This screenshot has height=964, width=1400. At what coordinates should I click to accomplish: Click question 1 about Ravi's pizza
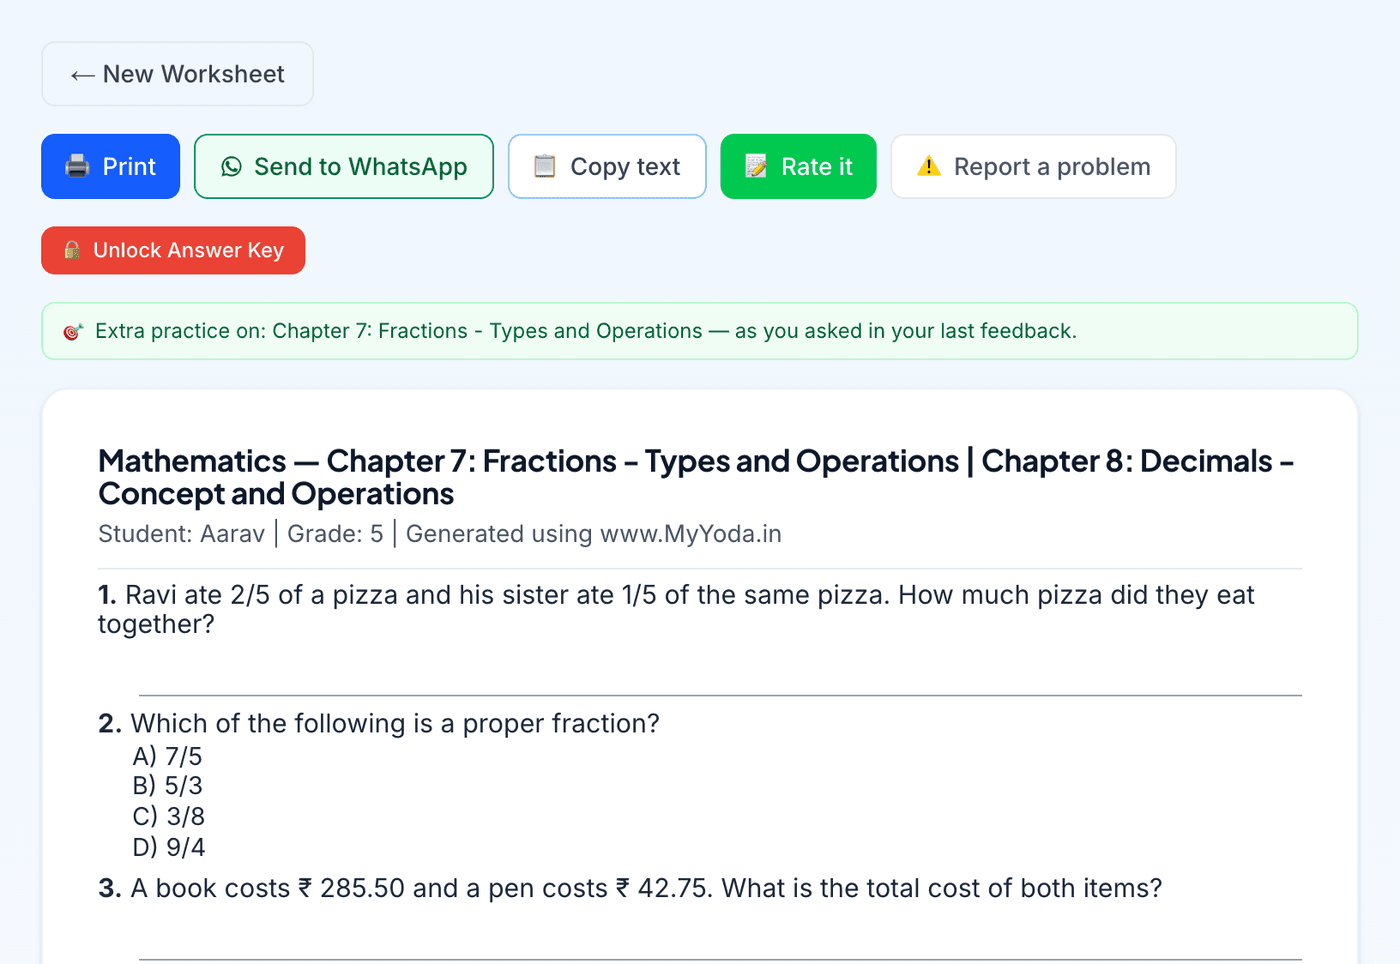pyautogui.click(x=676, y=609)
